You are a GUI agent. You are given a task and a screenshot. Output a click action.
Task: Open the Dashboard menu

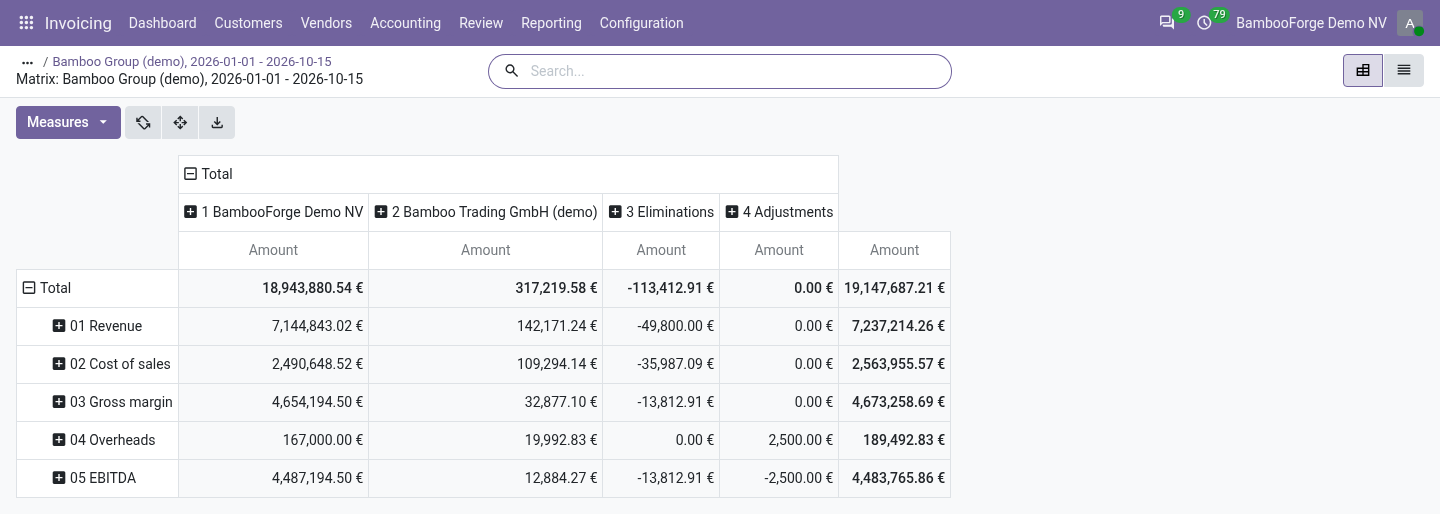pos(162,22)
